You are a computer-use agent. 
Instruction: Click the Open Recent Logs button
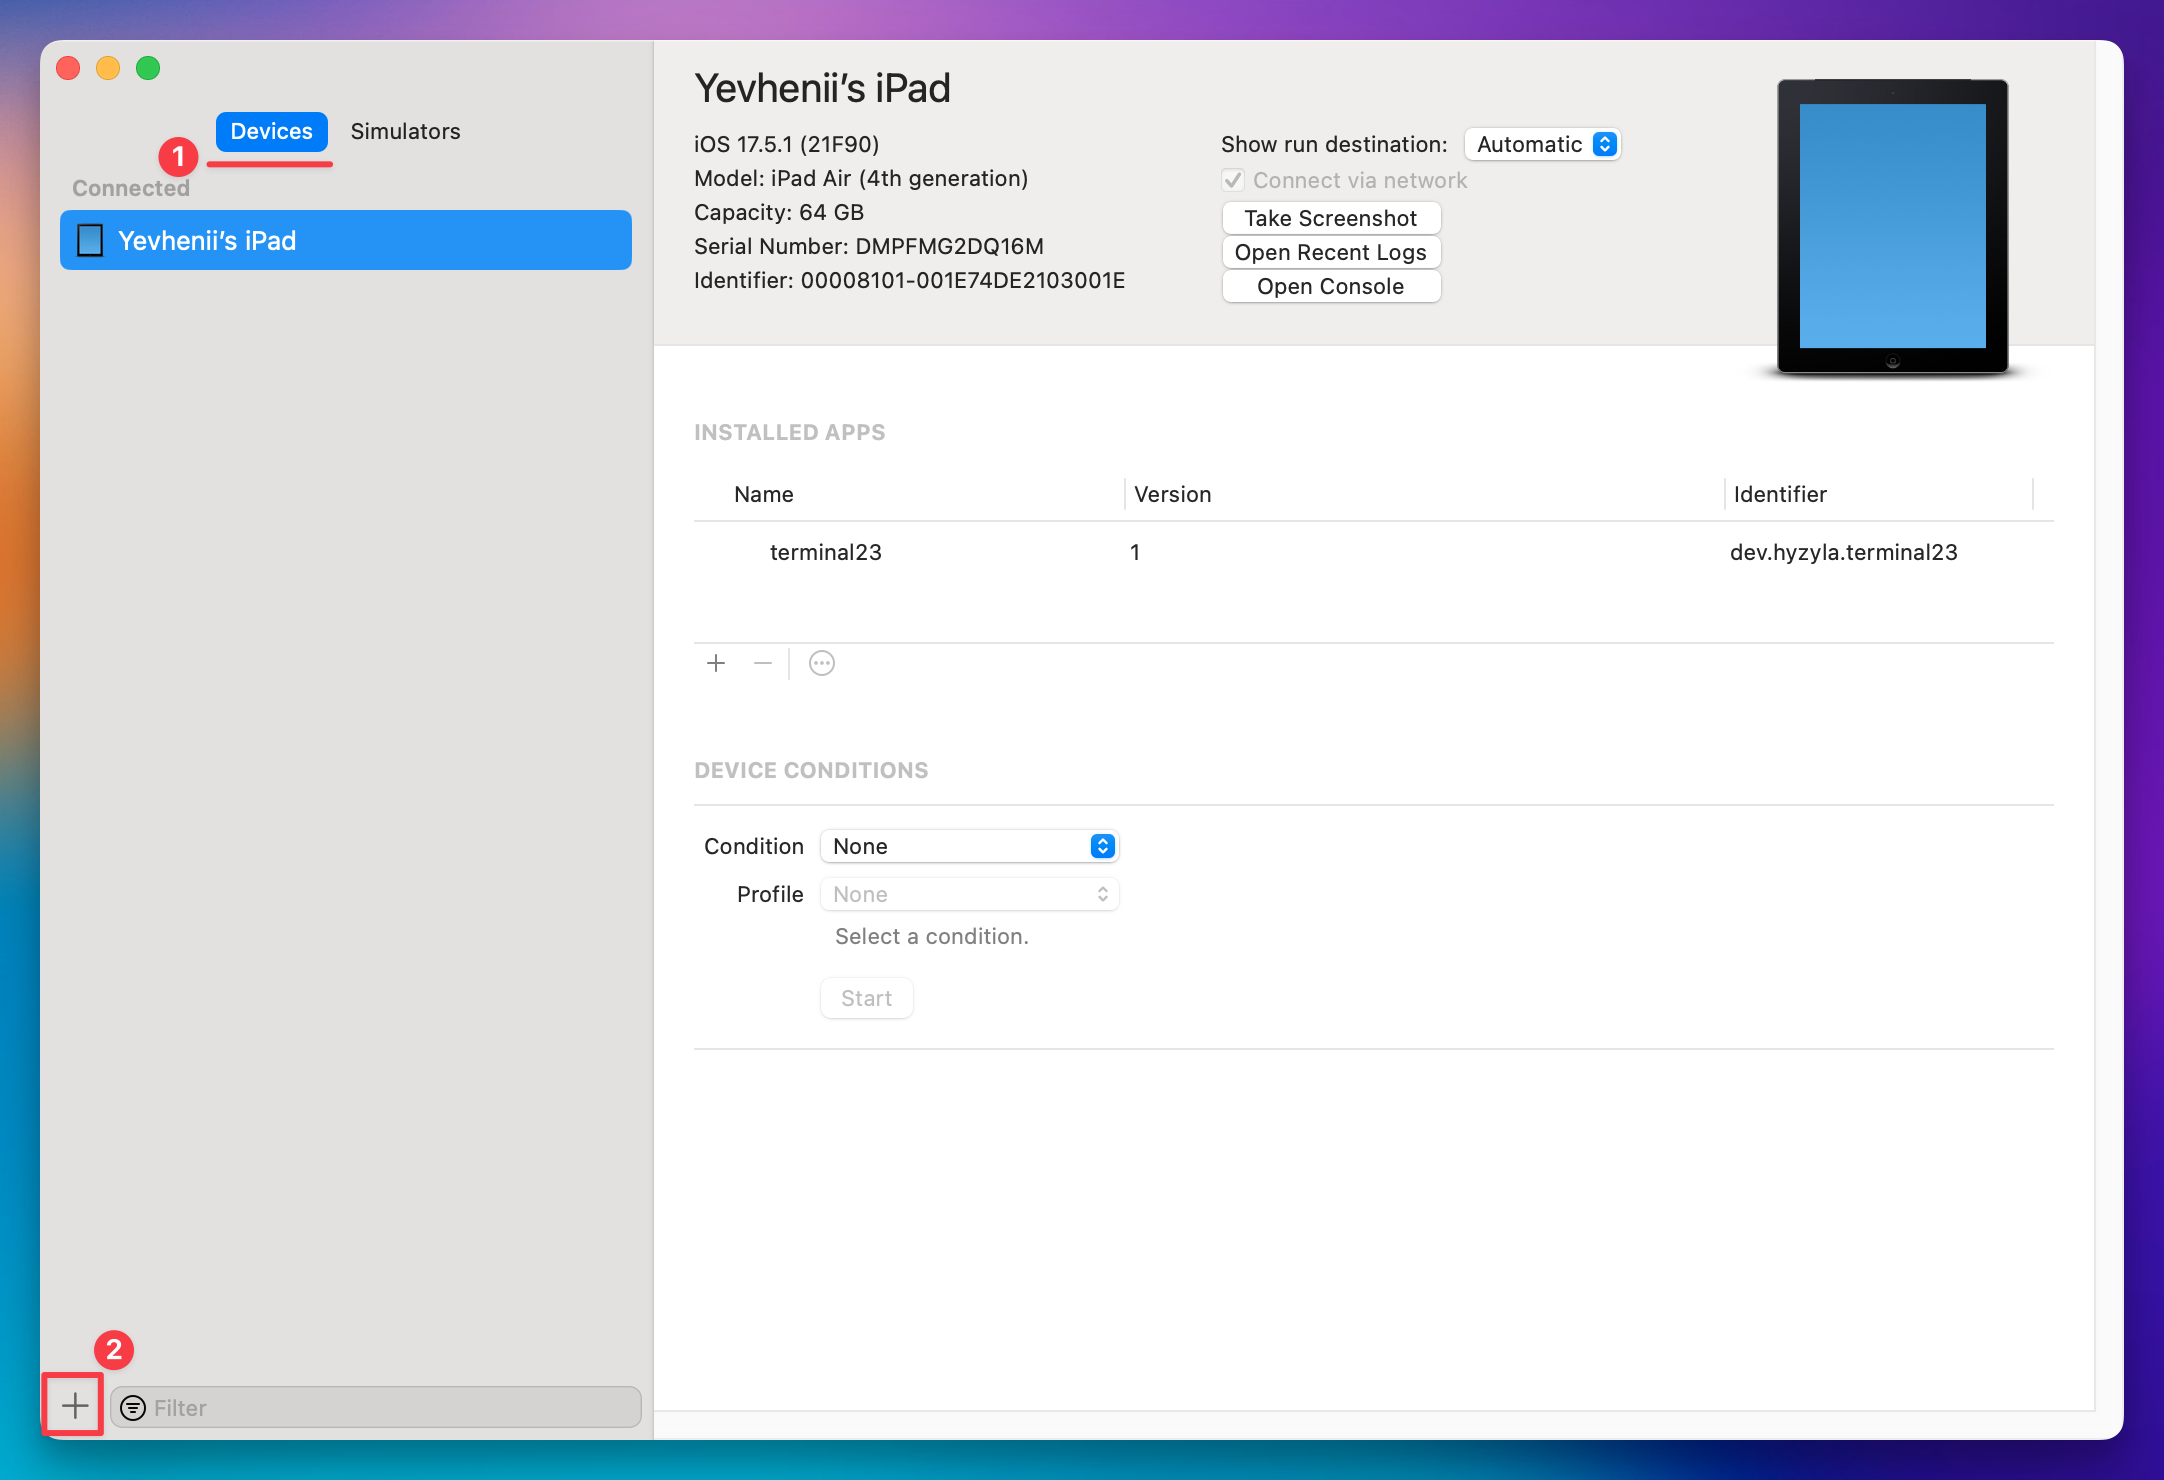1330,252
